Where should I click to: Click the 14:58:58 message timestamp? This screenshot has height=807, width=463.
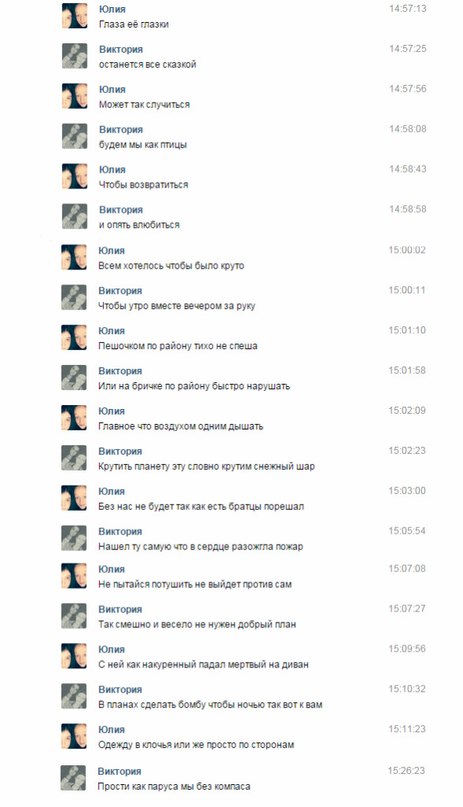pyautogui.click(x=407, y=209)
